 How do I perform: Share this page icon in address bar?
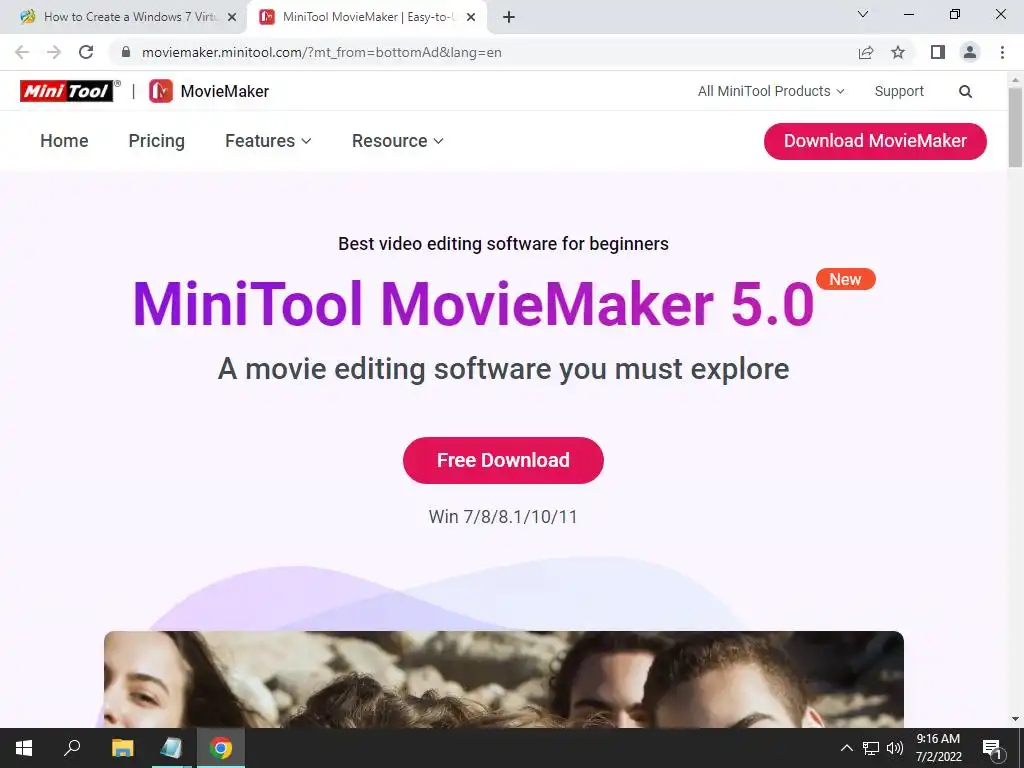pos(866,52)
